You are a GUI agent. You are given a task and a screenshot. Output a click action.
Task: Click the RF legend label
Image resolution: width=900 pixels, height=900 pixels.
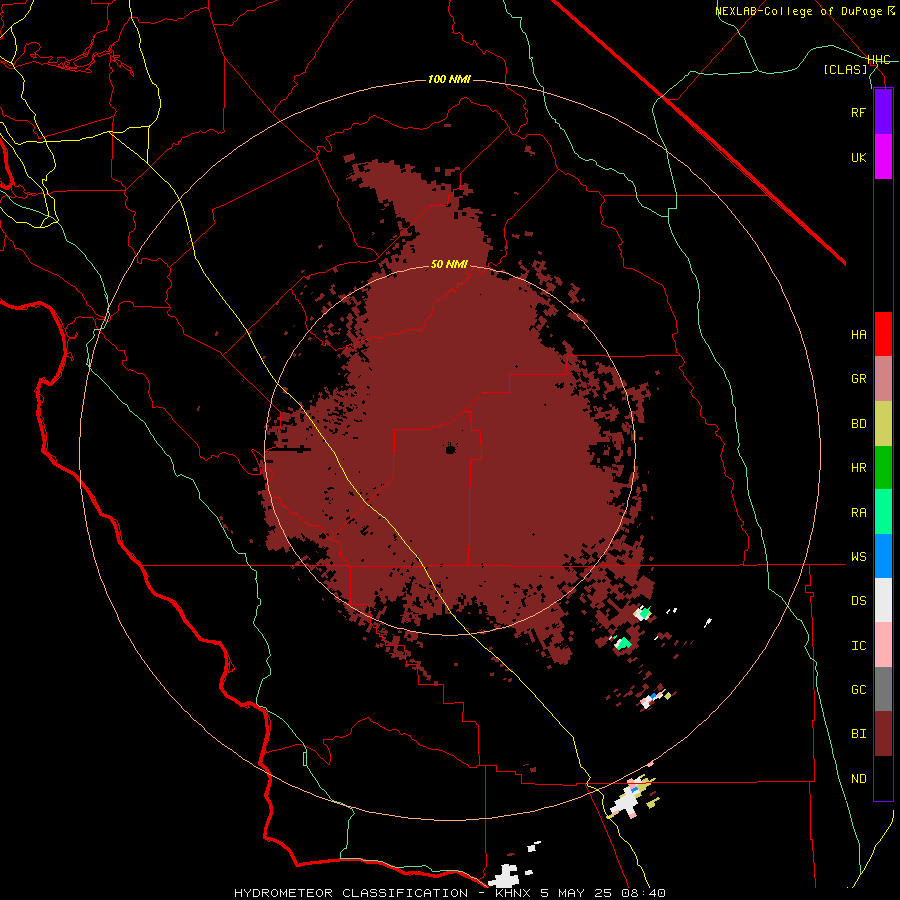click(858, 112)
